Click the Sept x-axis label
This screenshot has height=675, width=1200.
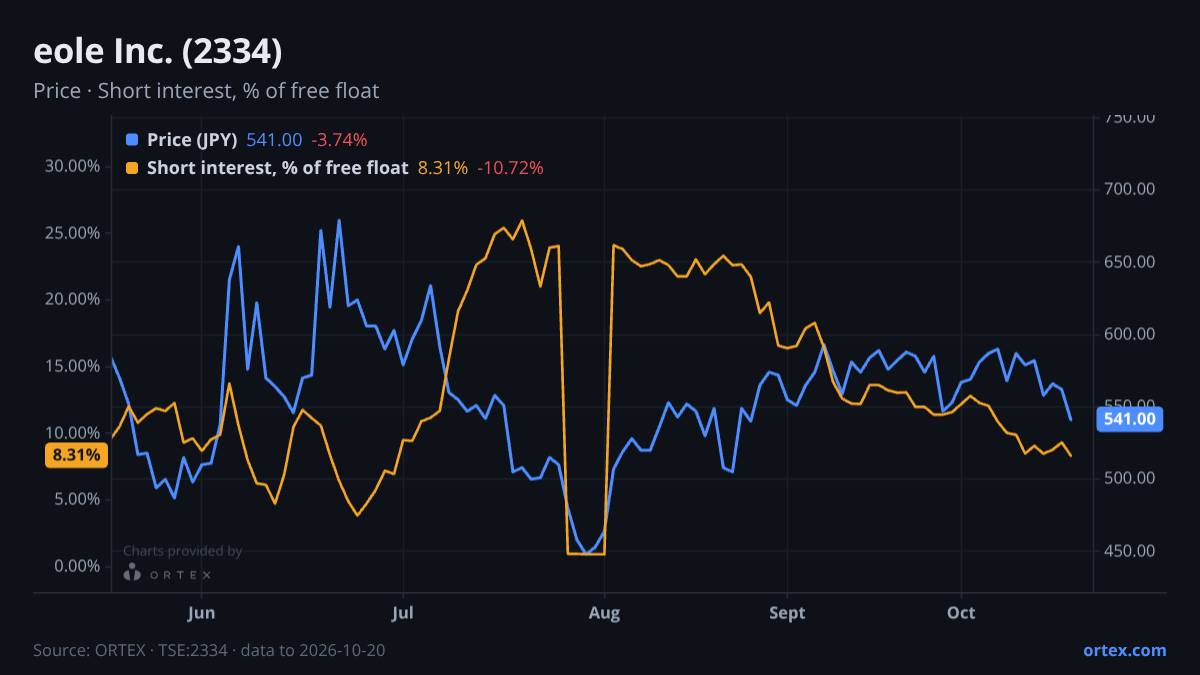pyautogui.click(x=788, y=612)
